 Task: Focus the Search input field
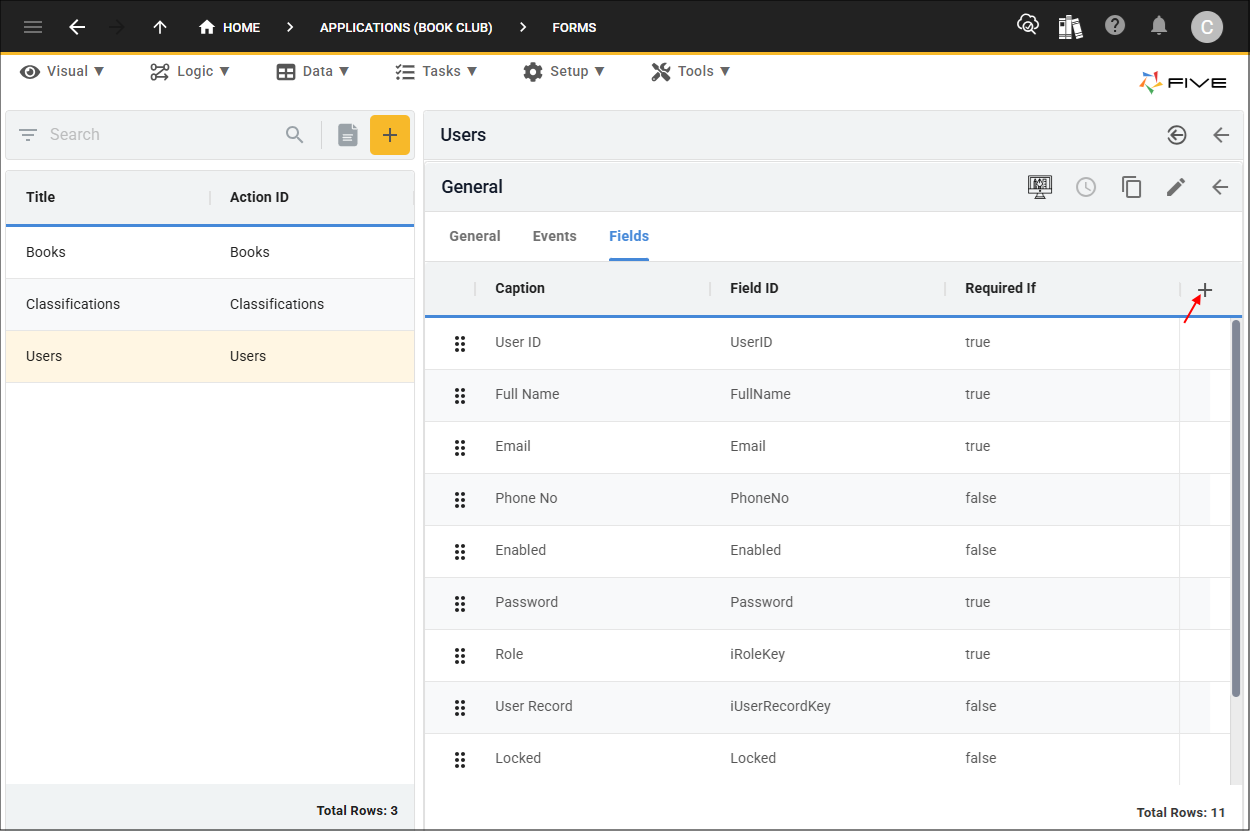point(160,134)
